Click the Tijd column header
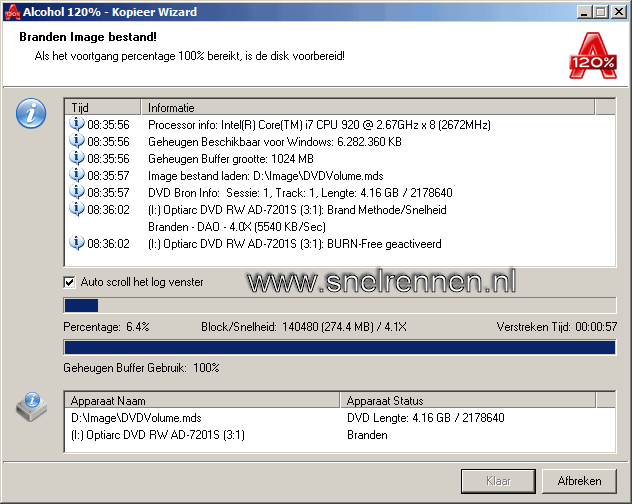This screenshot has width=632, height=504. point(103,107)
